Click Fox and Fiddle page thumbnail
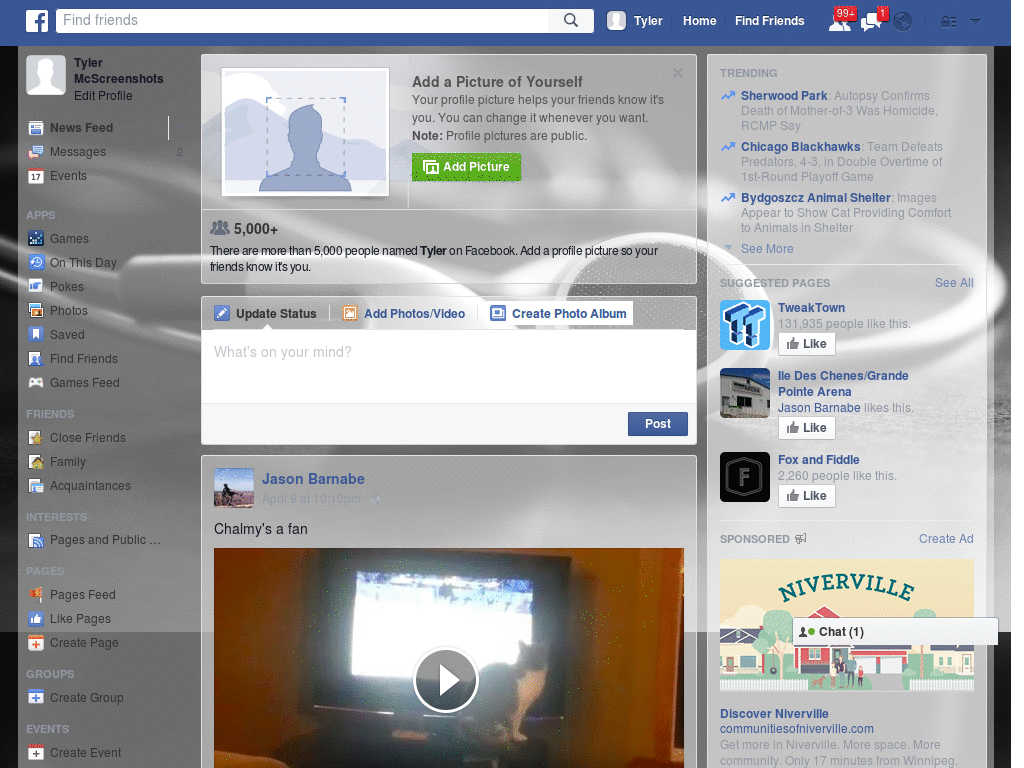The width and height of the screenshot is (1024, 768). (745, 477)
